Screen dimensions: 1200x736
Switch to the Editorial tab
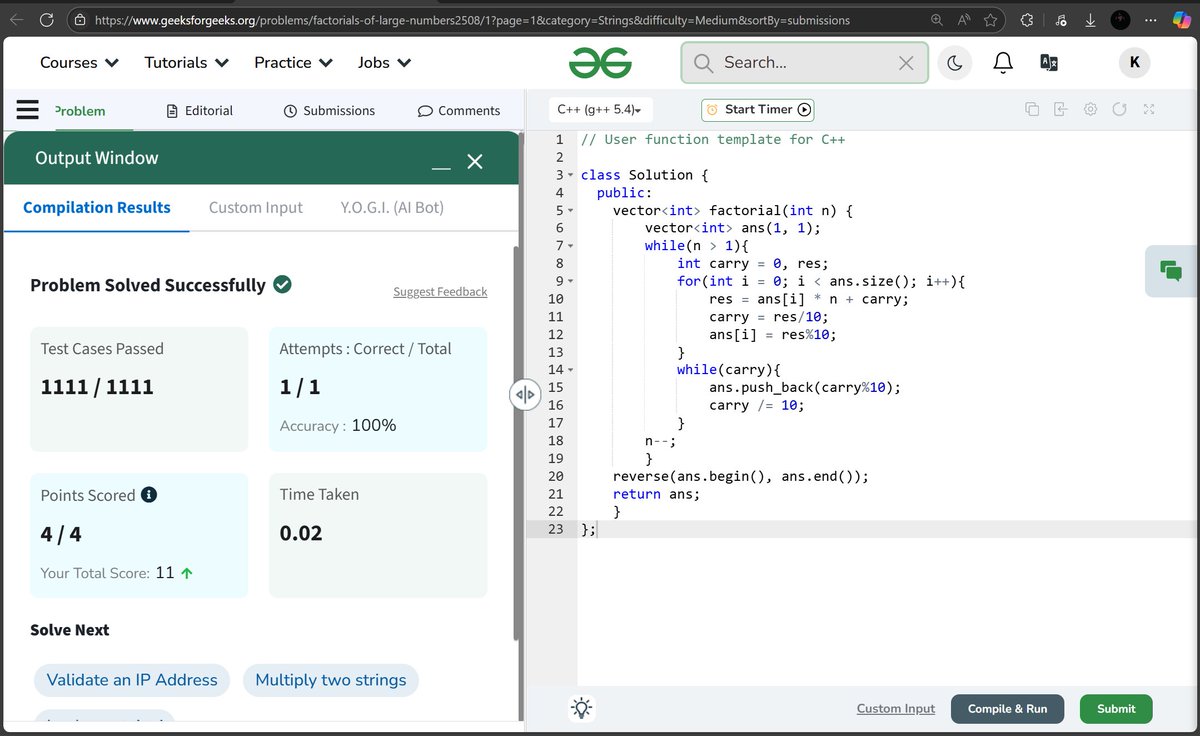tap(199, 111)
